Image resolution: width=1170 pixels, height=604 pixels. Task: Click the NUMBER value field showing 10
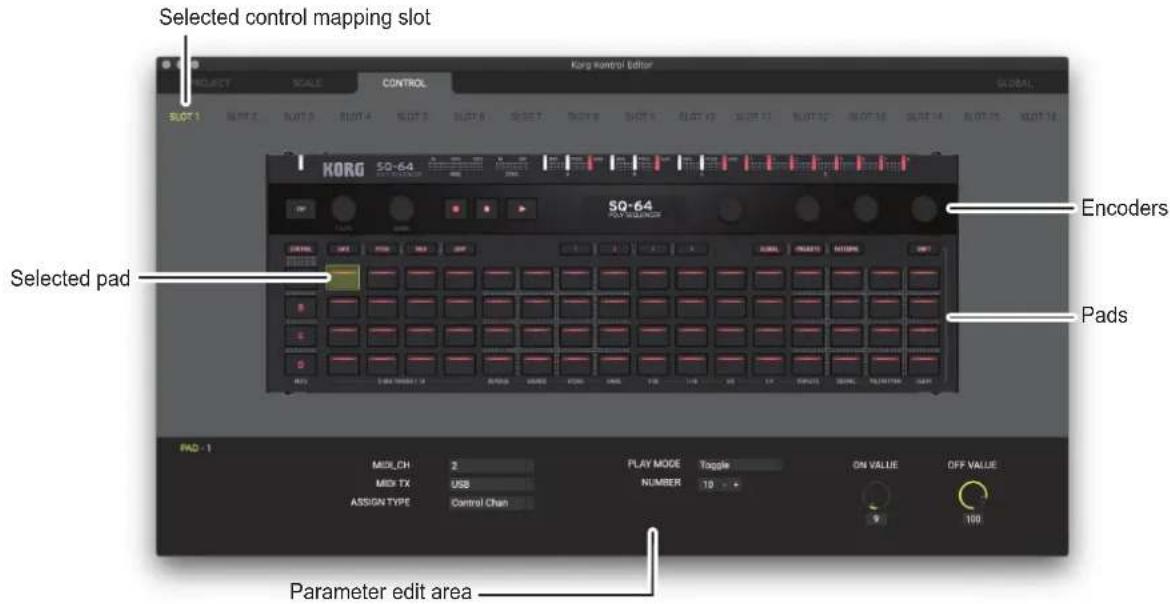[708, 485]
